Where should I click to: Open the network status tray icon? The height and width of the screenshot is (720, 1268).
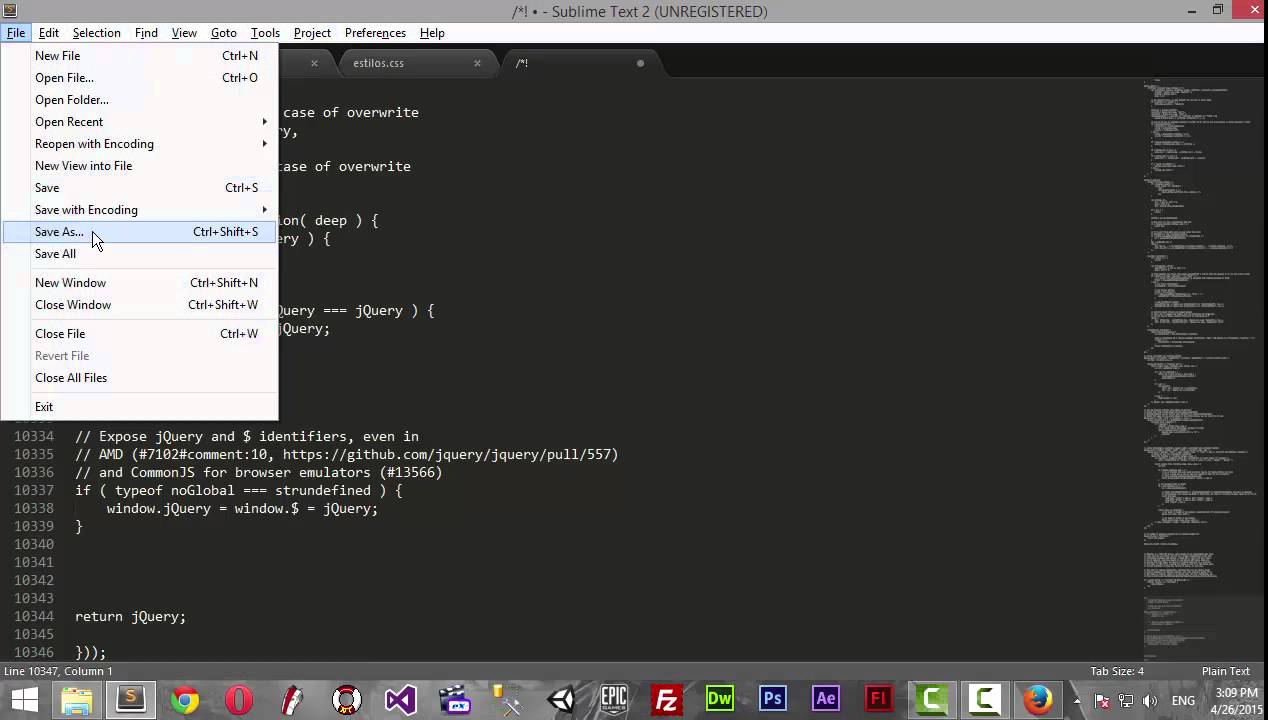(x=1126, y=701)
